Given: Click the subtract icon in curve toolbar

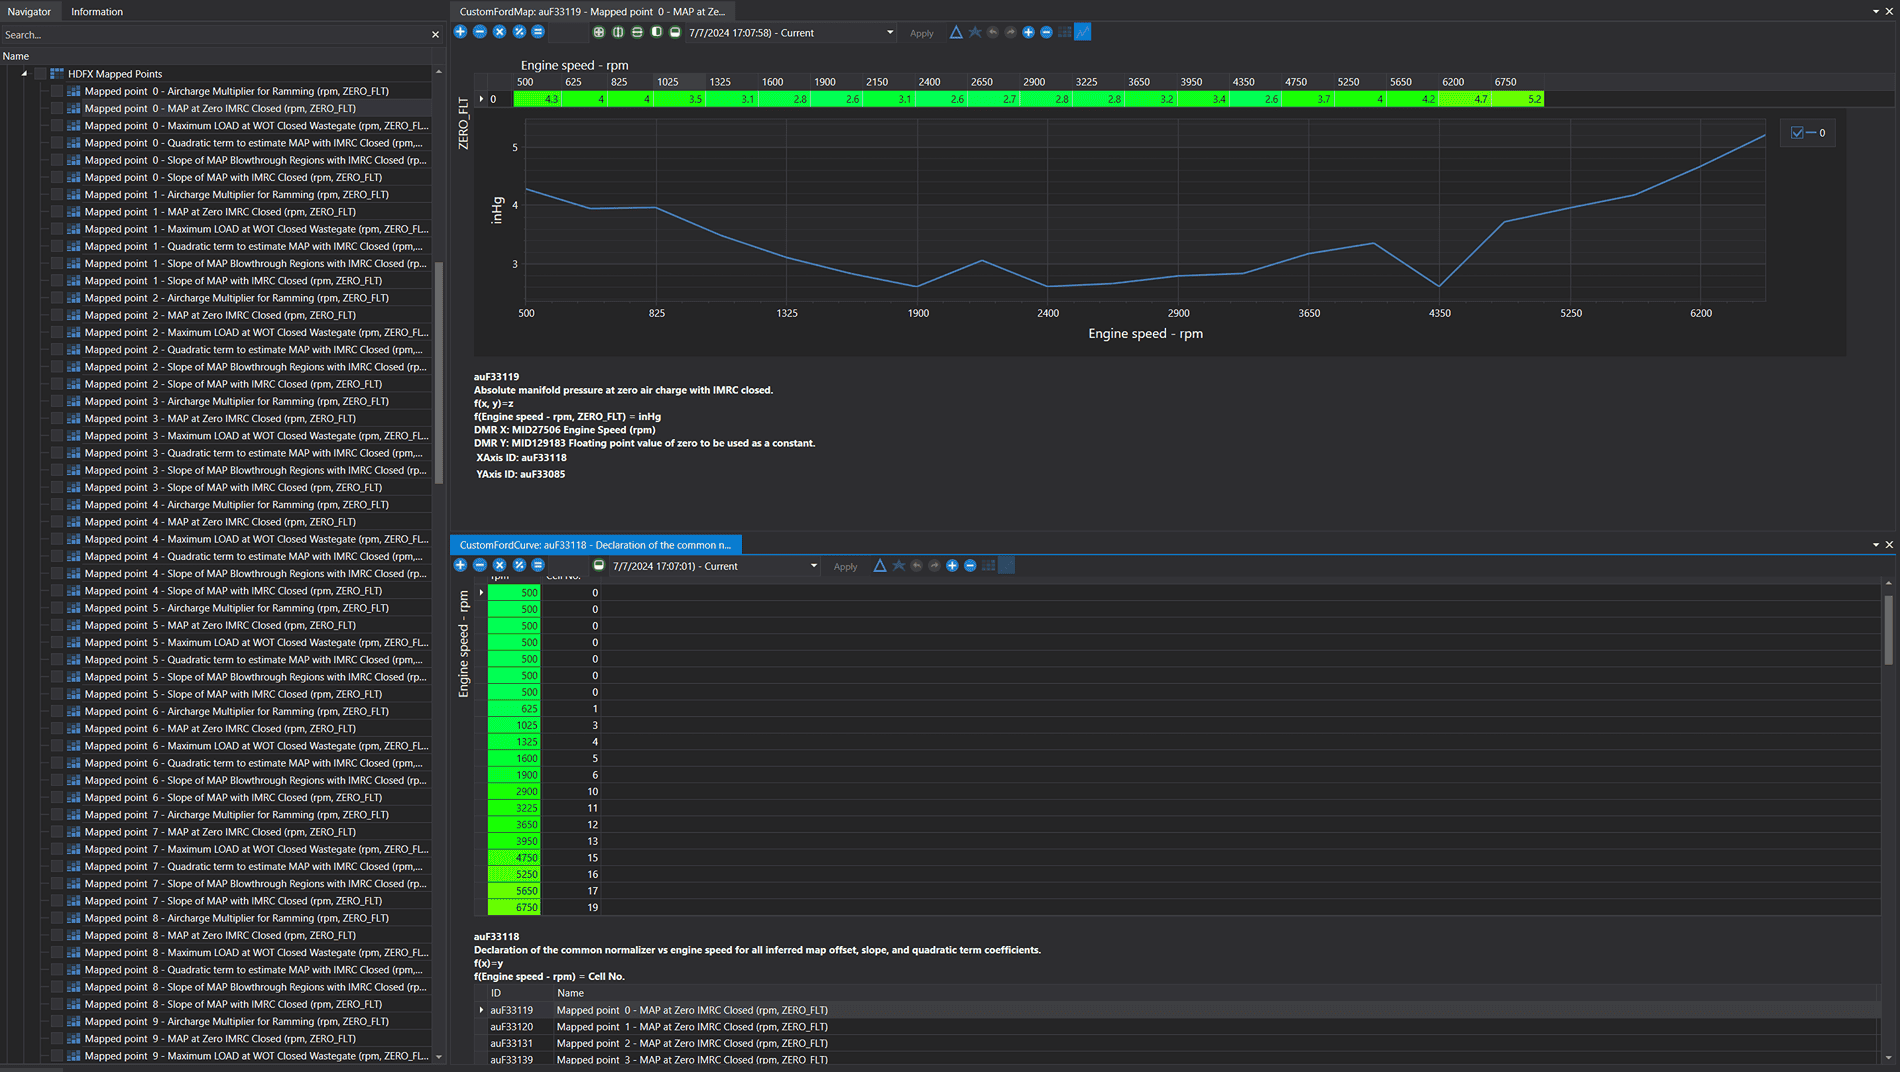Looking at the screenshot, I should click(x=480, y=565).
